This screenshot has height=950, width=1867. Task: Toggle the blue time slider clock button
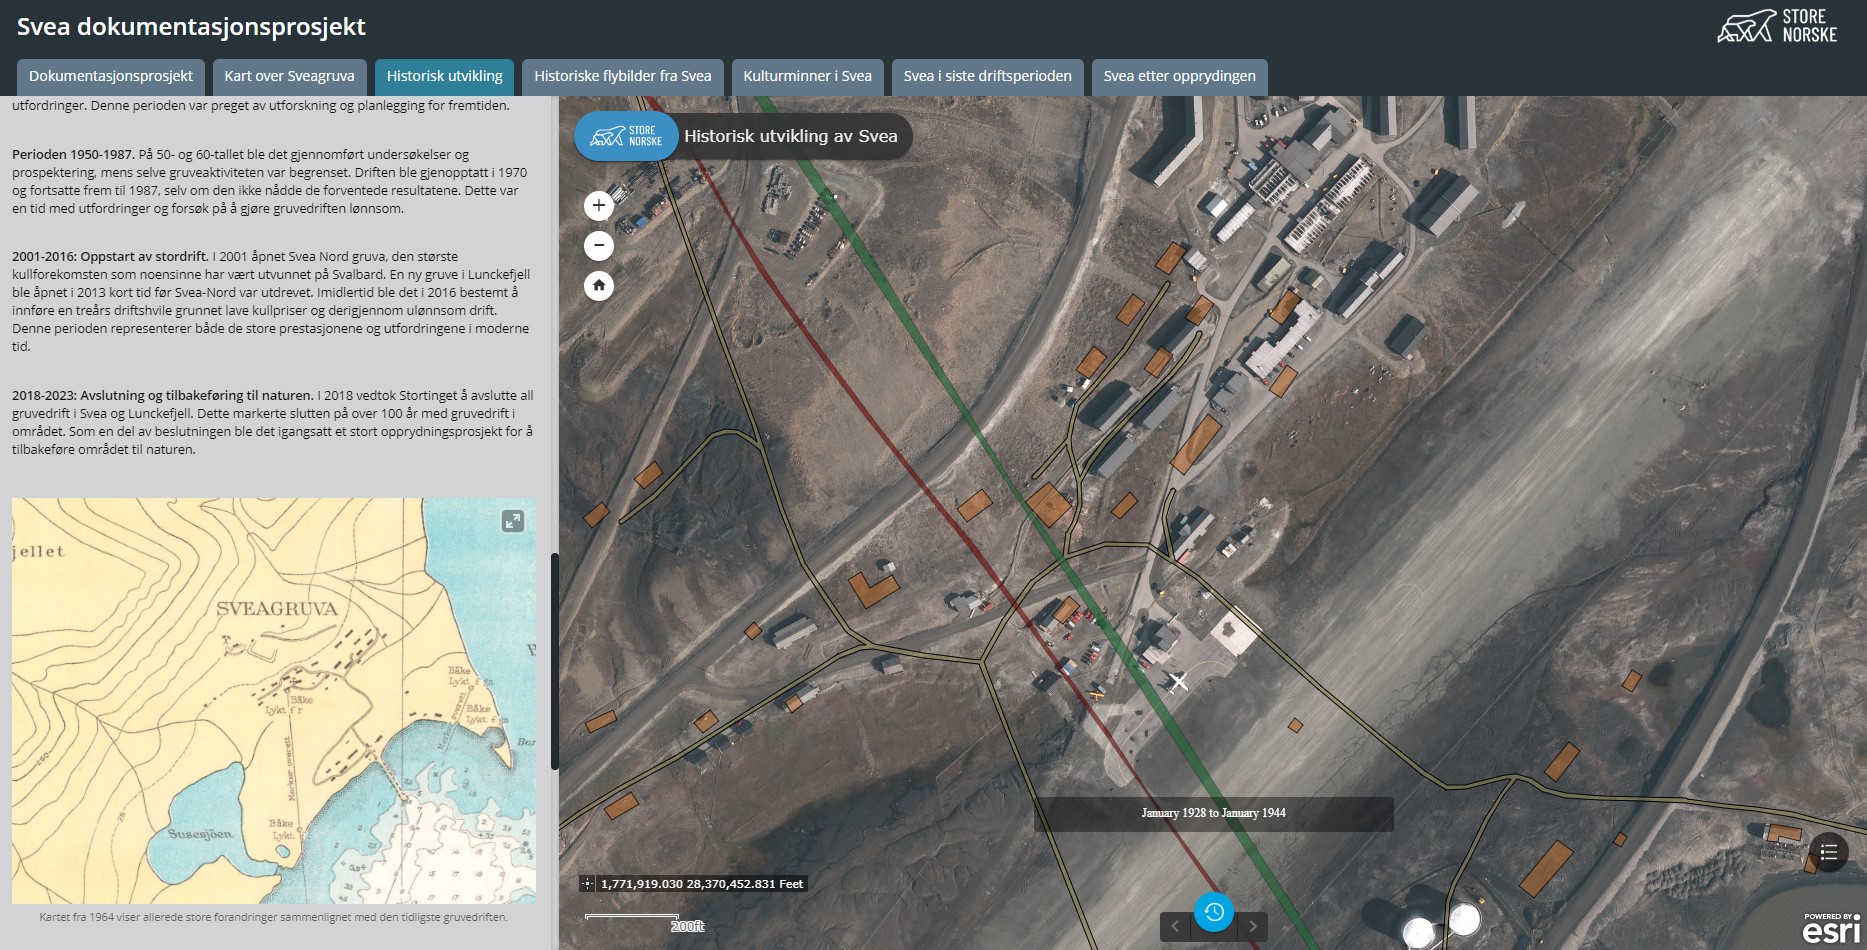click(x=1213, y=912)
